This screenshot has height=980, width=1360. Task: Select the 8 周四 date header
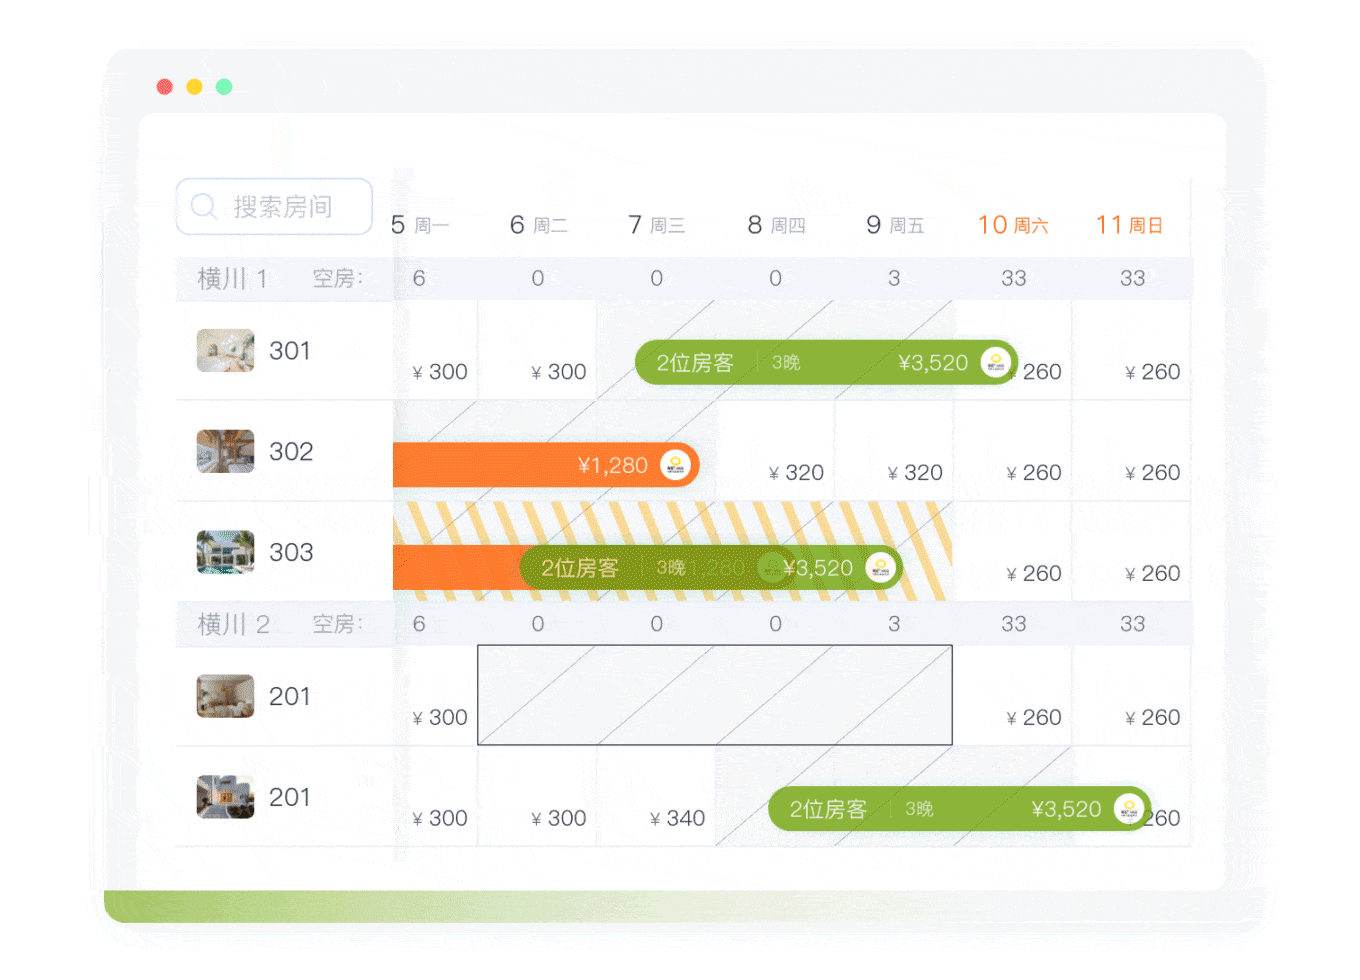point(776,225)
